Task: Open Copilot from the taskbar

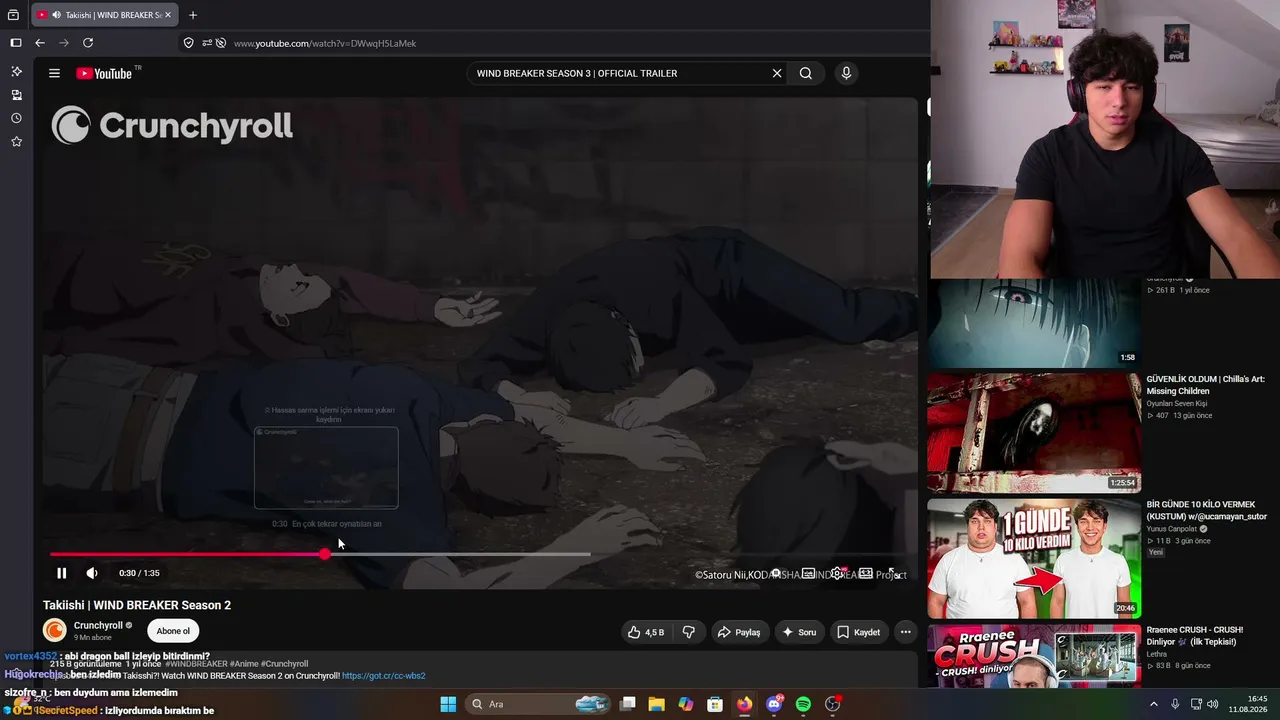Action: point(686,704)
